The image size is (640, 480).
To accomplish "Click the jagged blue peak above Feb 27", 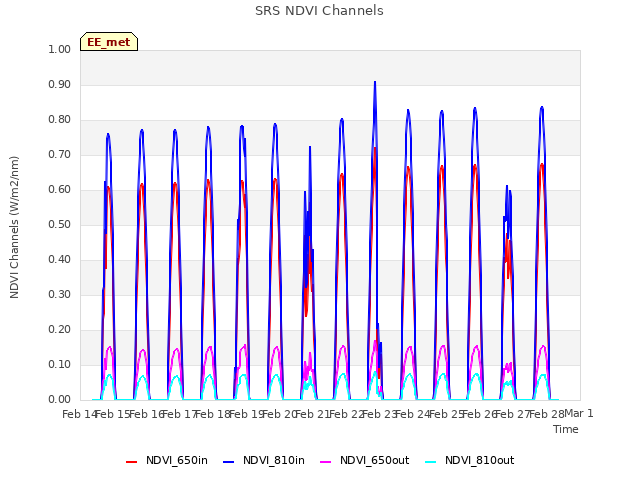I will tap(507, 188).
